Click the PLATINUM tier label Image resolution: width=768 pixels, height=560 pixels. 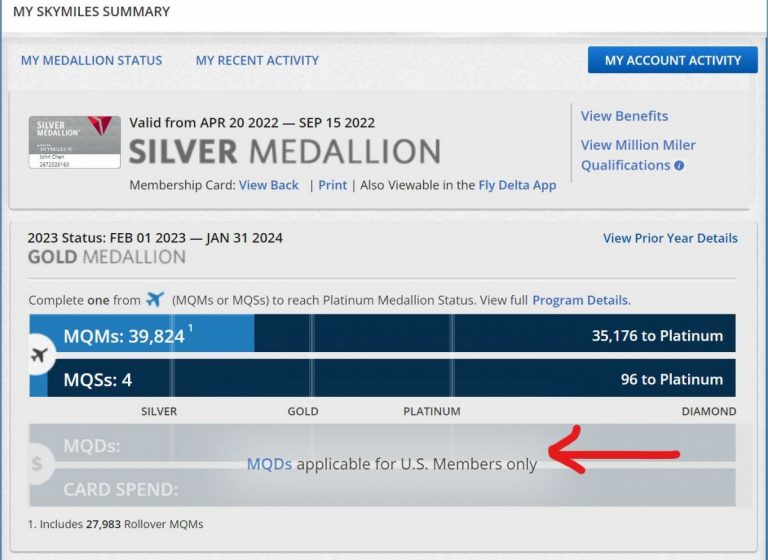(432, 411)
